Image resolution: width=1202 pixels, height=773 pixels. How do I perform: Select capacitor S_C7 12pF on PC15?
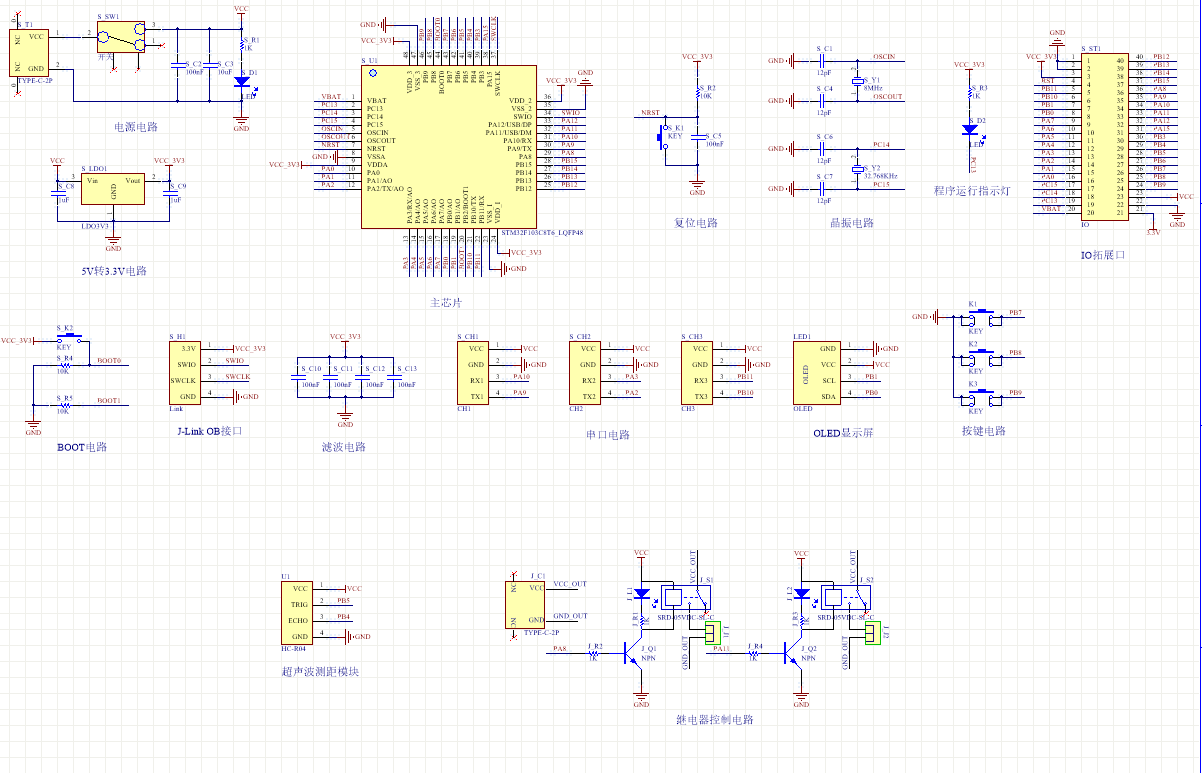pyautogui.click(x=823, y=189)
